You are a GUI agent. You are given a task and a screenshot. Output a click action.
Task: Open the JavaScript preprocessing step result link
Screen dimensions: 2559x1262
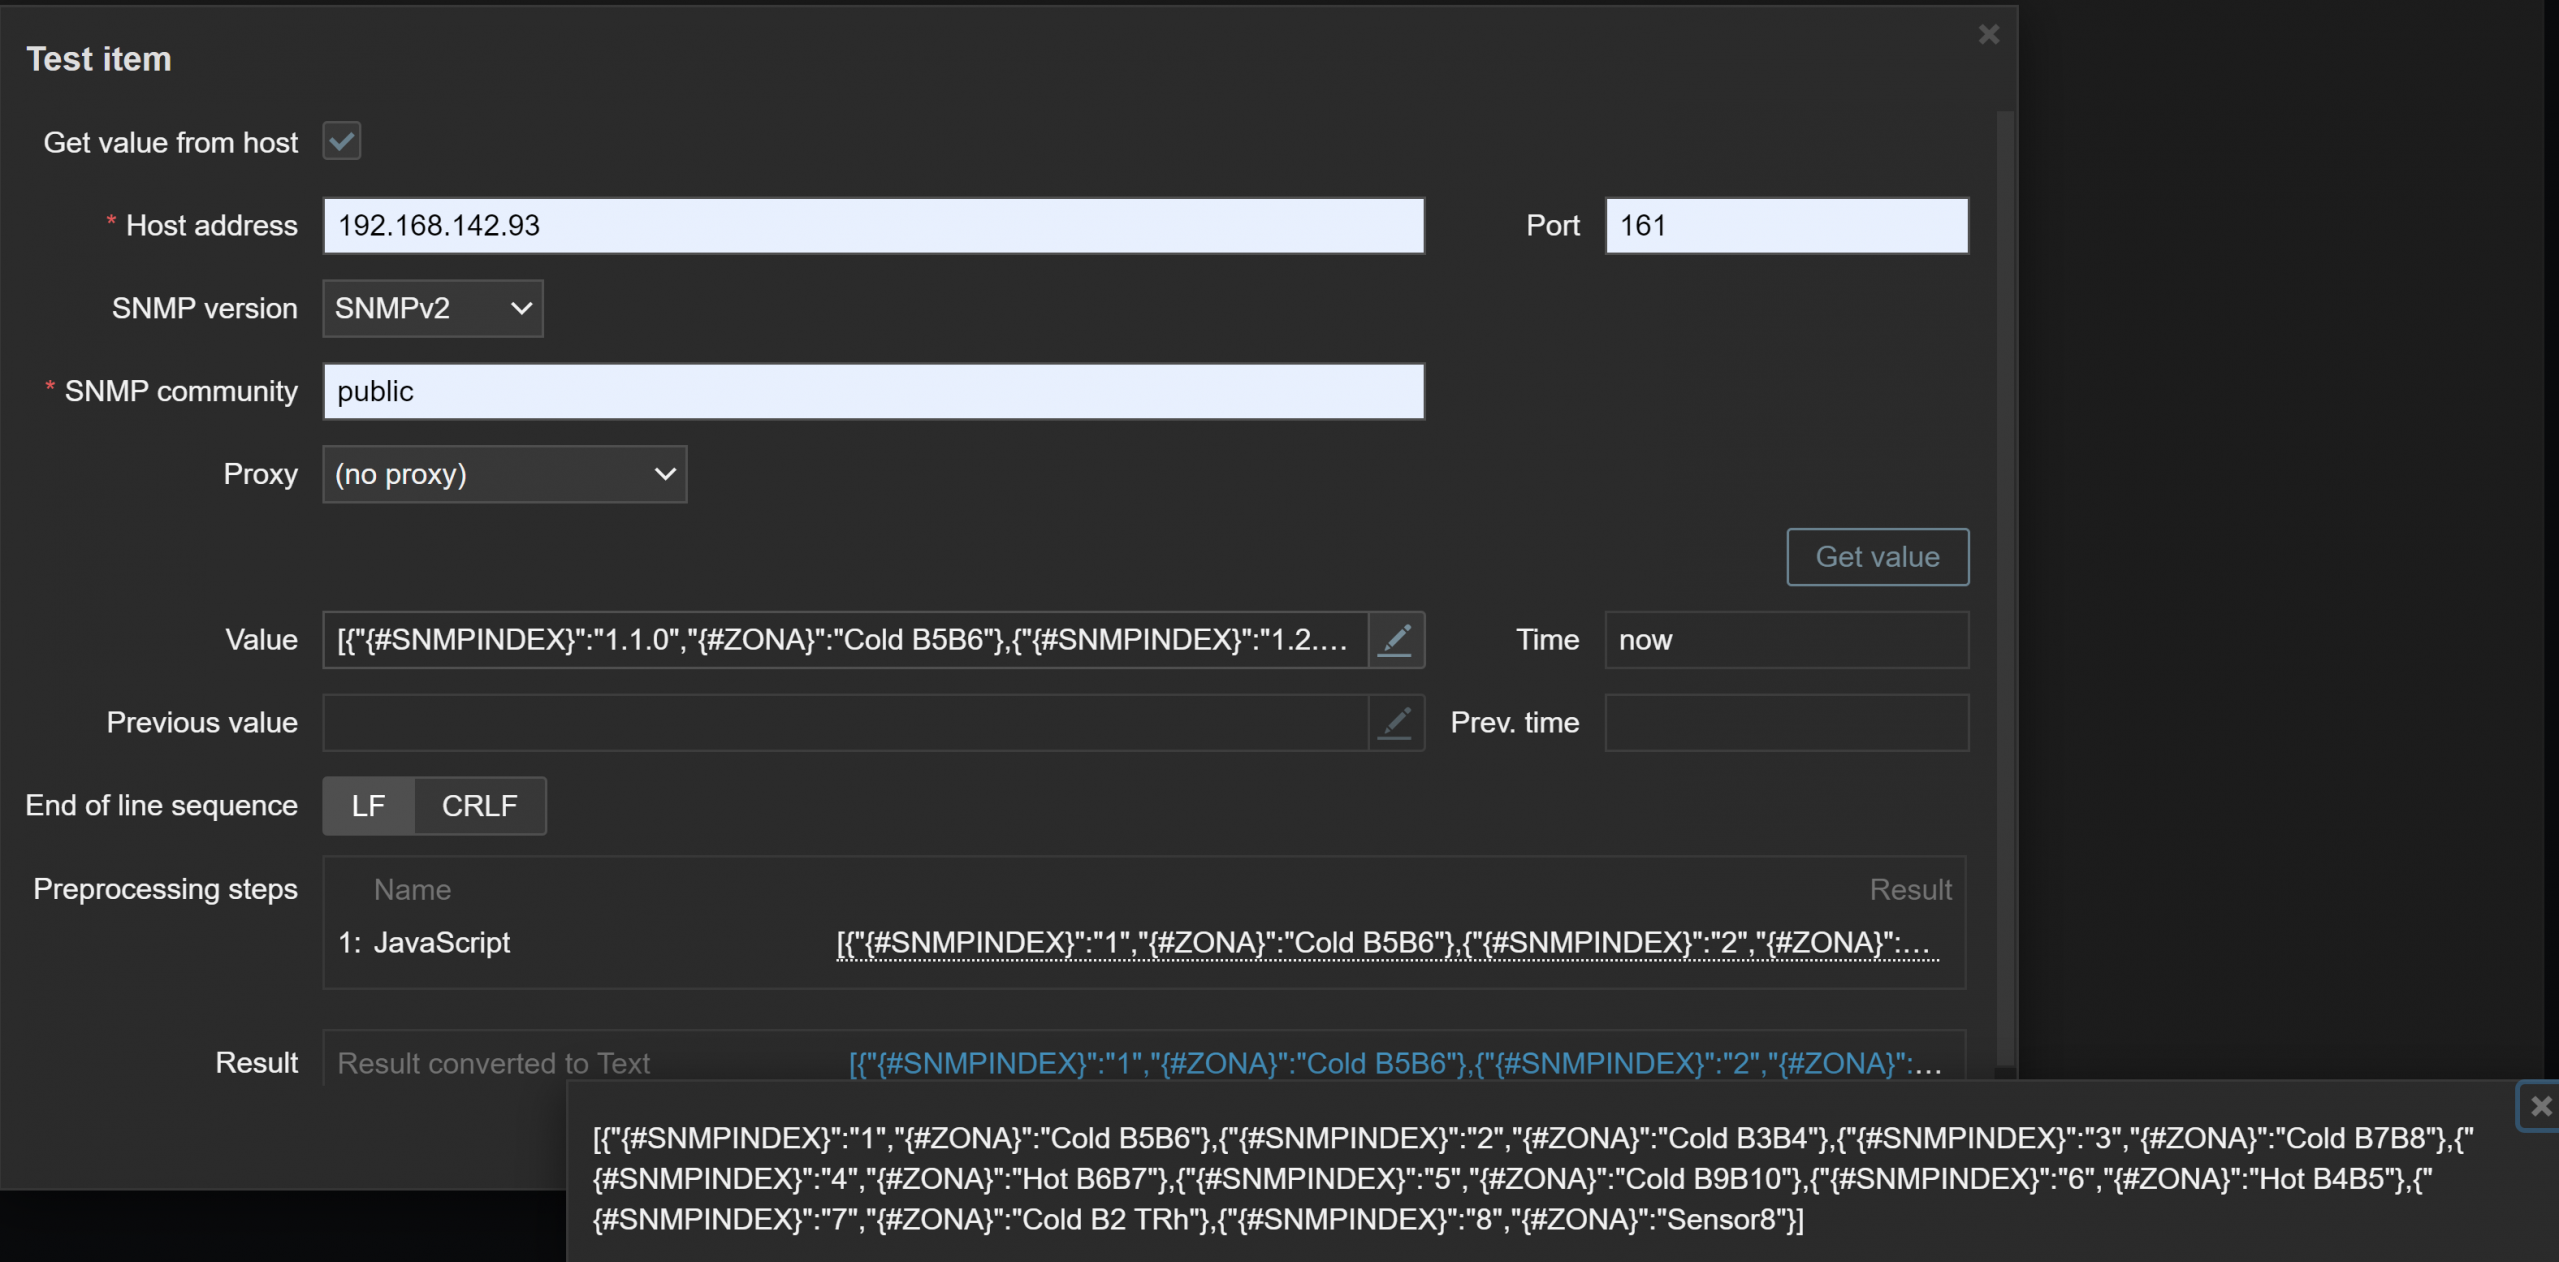(x=1386, y=943)
